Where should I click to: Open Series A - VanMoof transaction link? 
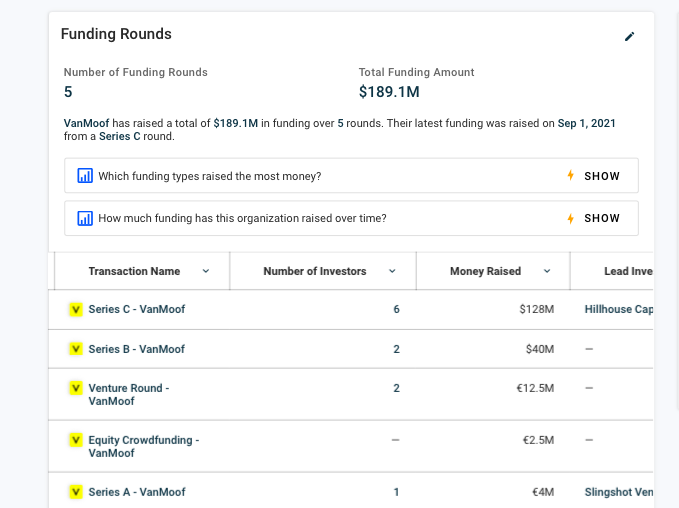(137, 492)
